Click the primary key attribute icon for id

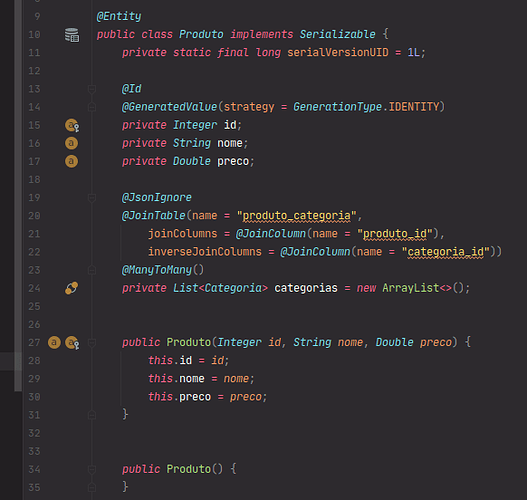click(72, 125)
